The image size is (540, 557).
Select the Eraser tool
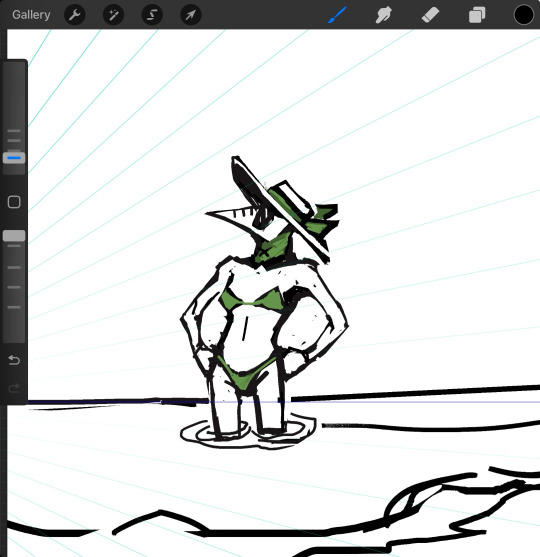pyautogui.click(x=430, y=15)
